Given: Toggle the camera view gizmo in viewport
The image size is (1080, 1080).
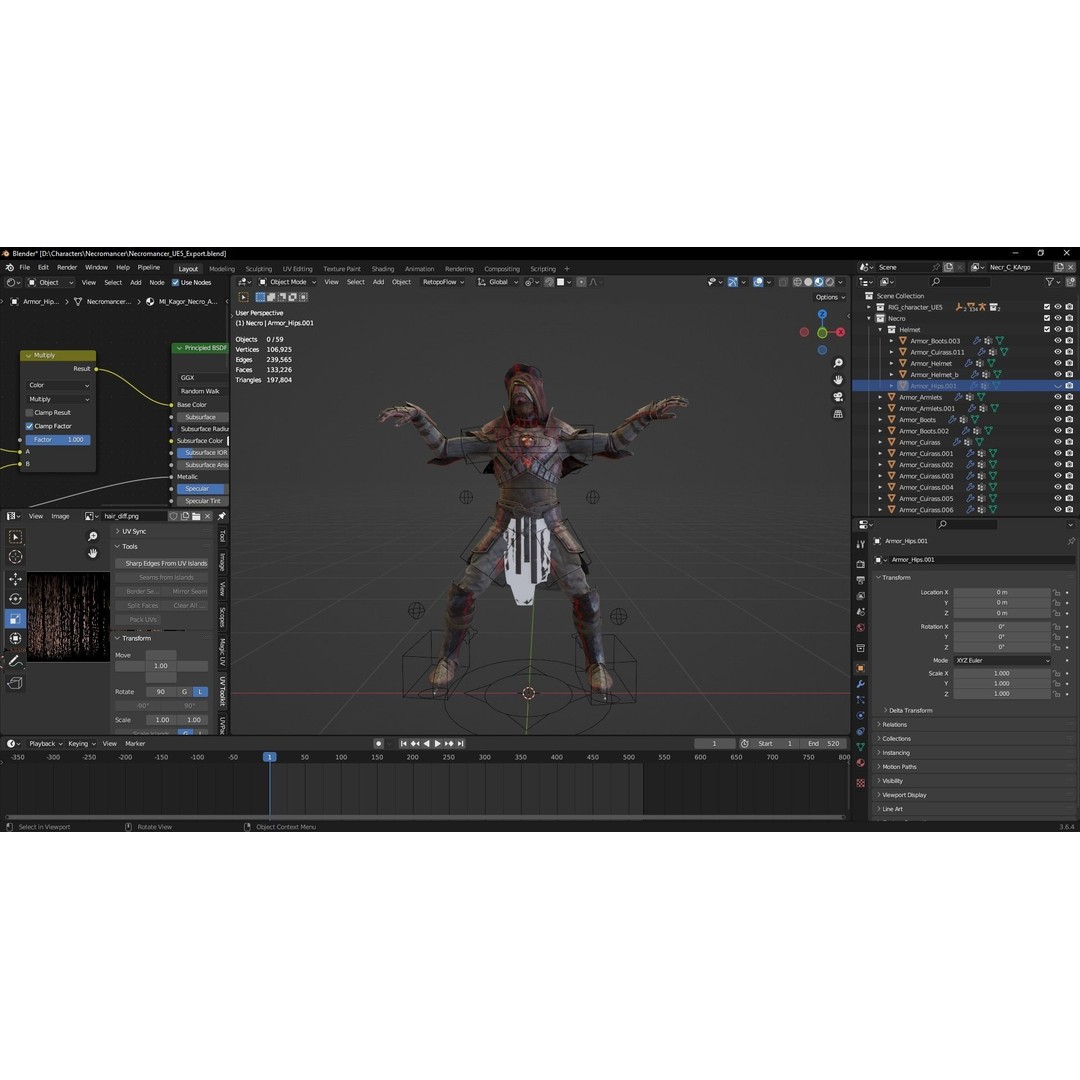Looking at the screenshot, I should 838,397.
